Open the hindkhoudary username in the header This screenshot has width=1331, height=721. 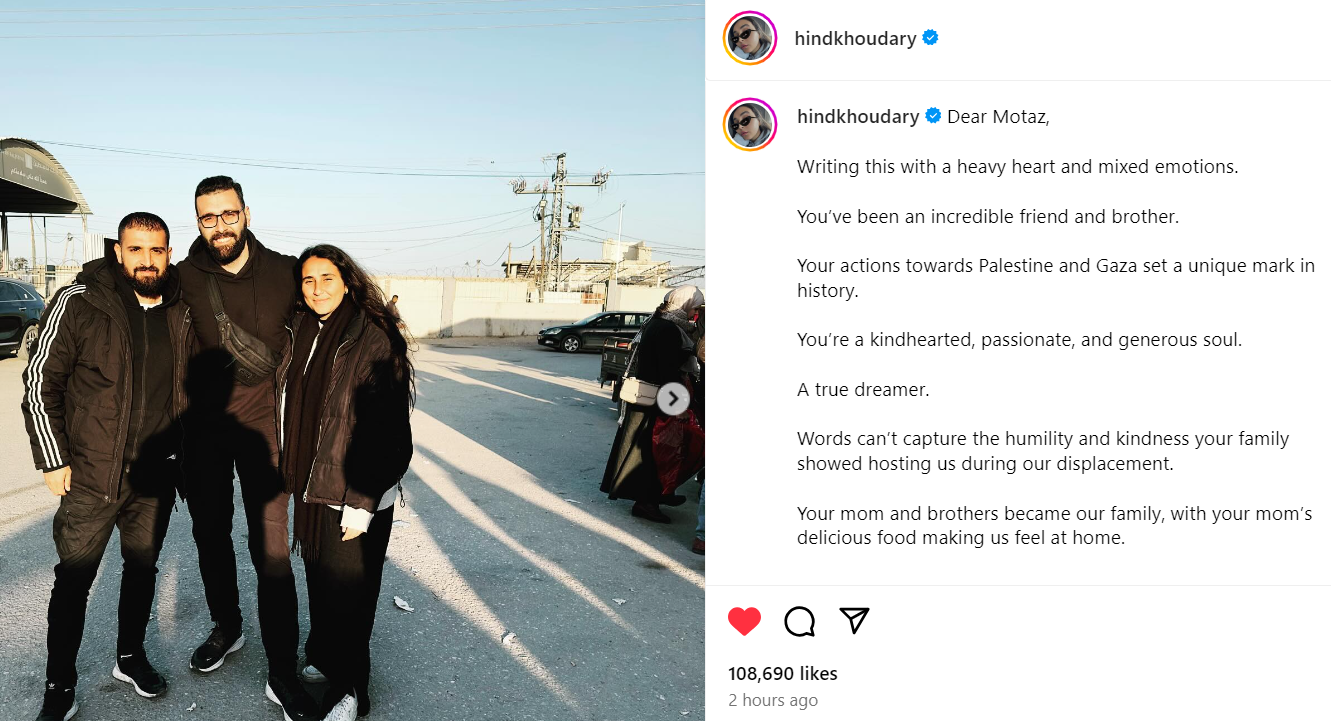(855, 39)
